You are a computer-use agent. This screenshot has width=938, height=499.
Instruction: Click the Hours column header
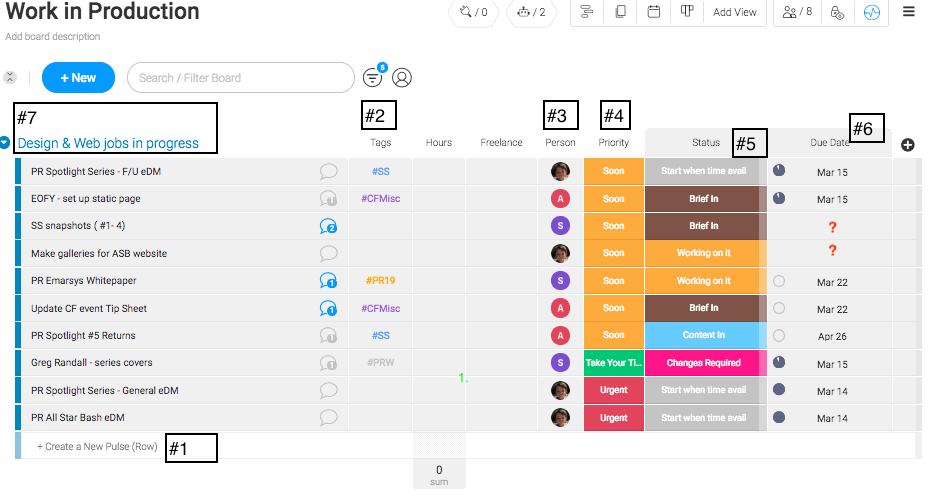[438, 142]
